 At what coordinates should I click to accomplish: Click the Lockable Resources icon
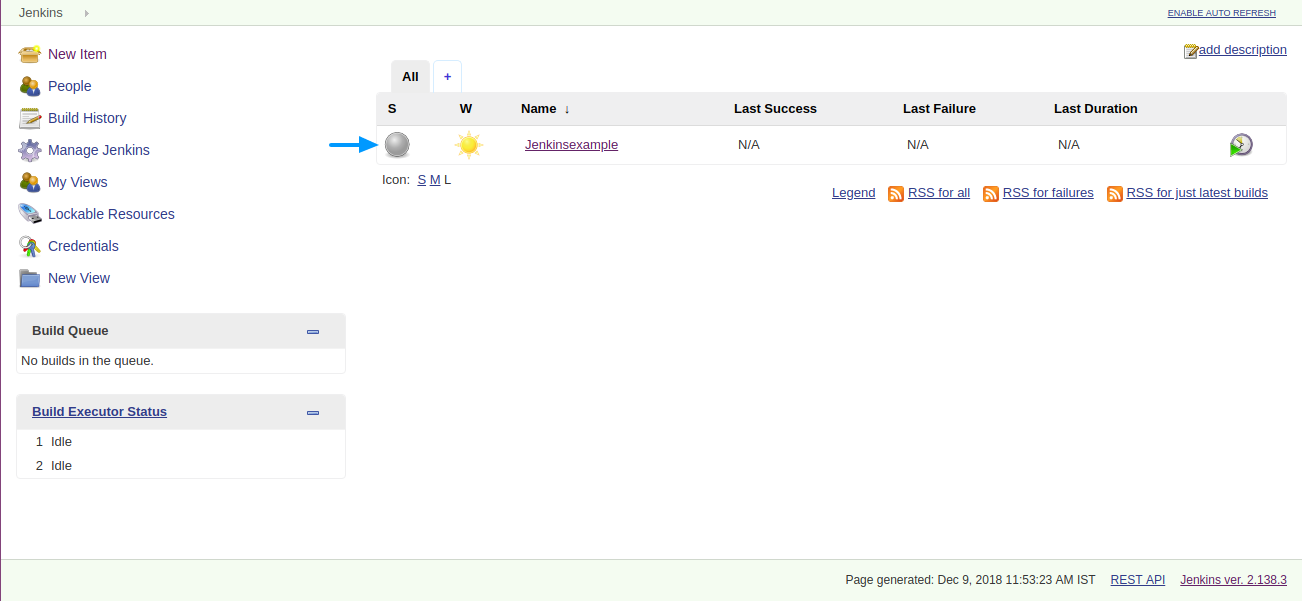point(30,214)
